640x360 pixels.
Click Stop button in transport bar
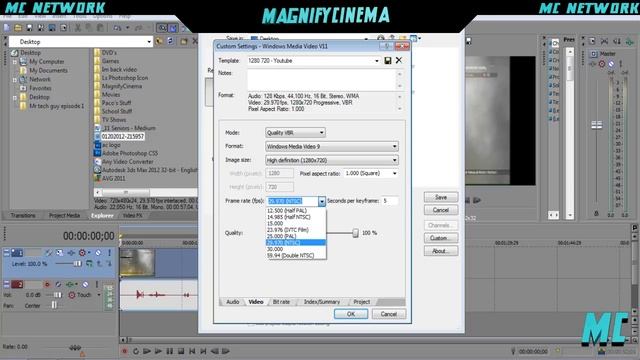point(181,351)
